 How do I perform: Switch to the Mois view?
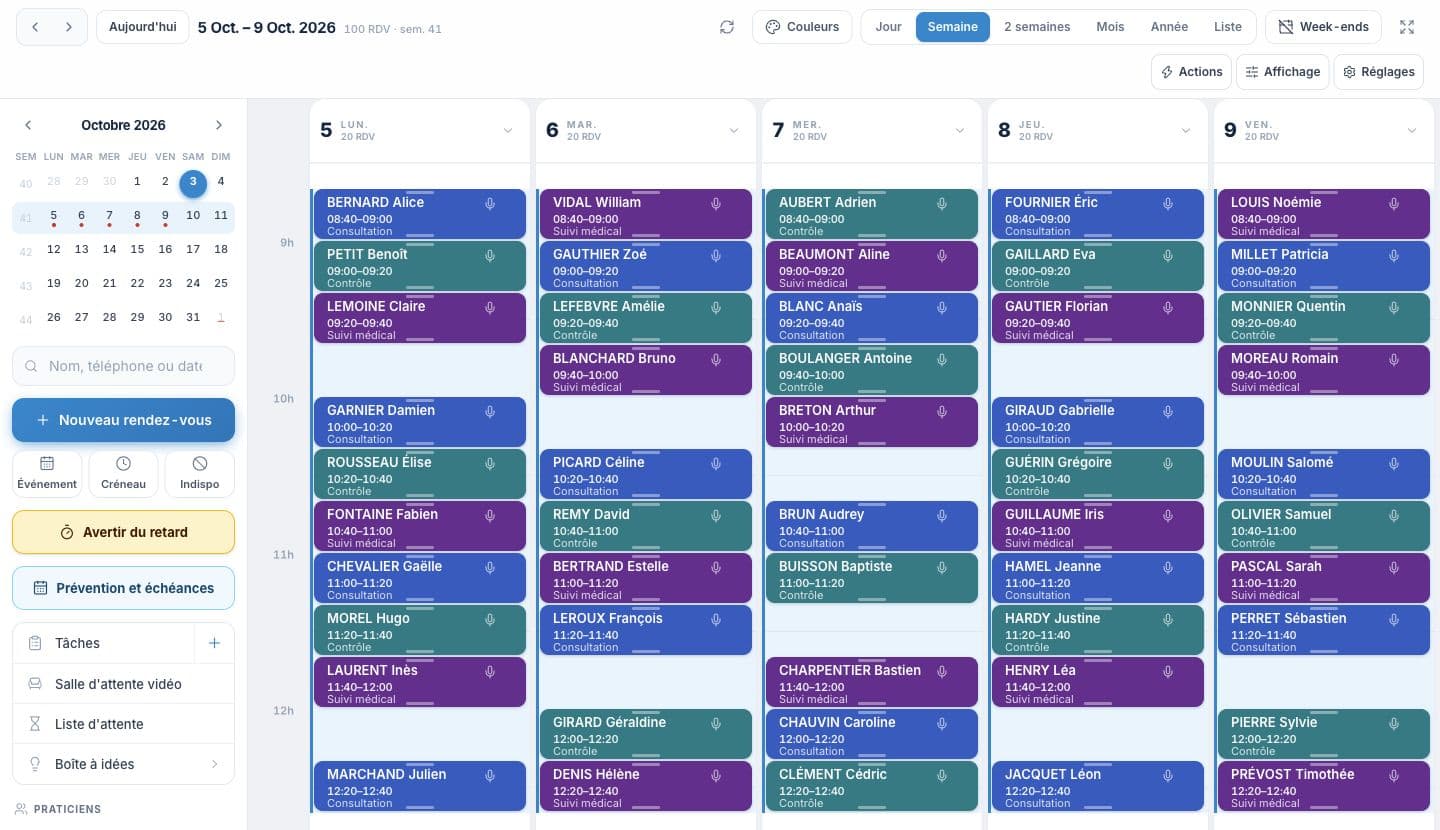(1110, 27)
